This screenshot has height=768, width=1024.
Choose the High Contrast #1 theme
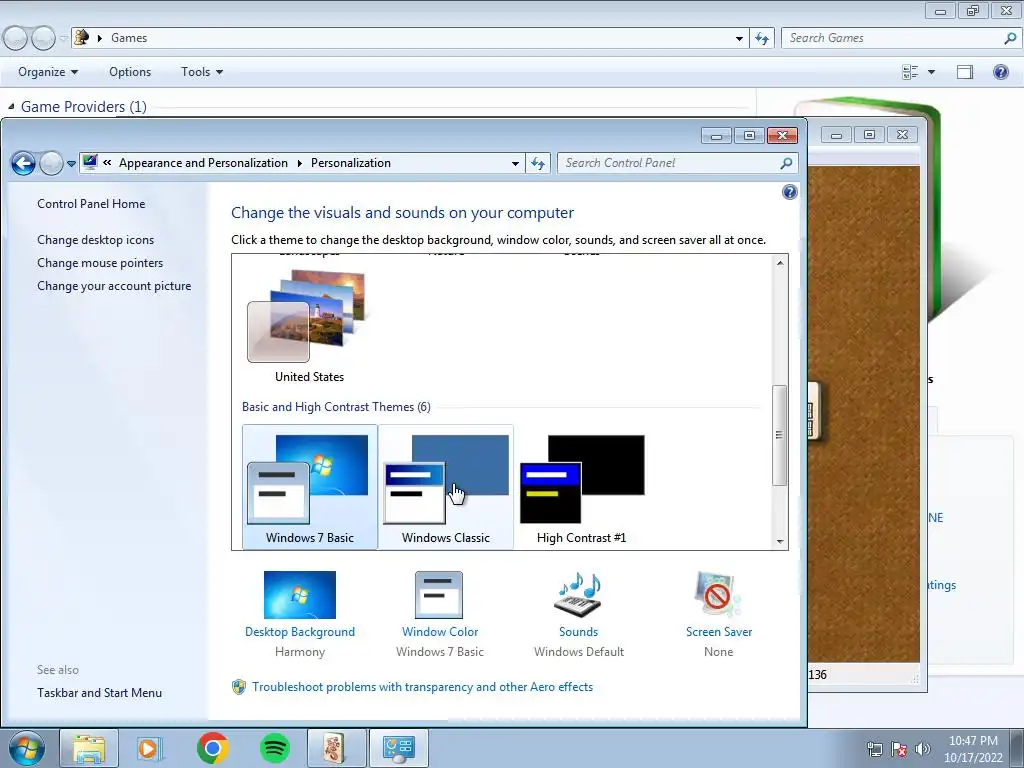coord(581,487)
